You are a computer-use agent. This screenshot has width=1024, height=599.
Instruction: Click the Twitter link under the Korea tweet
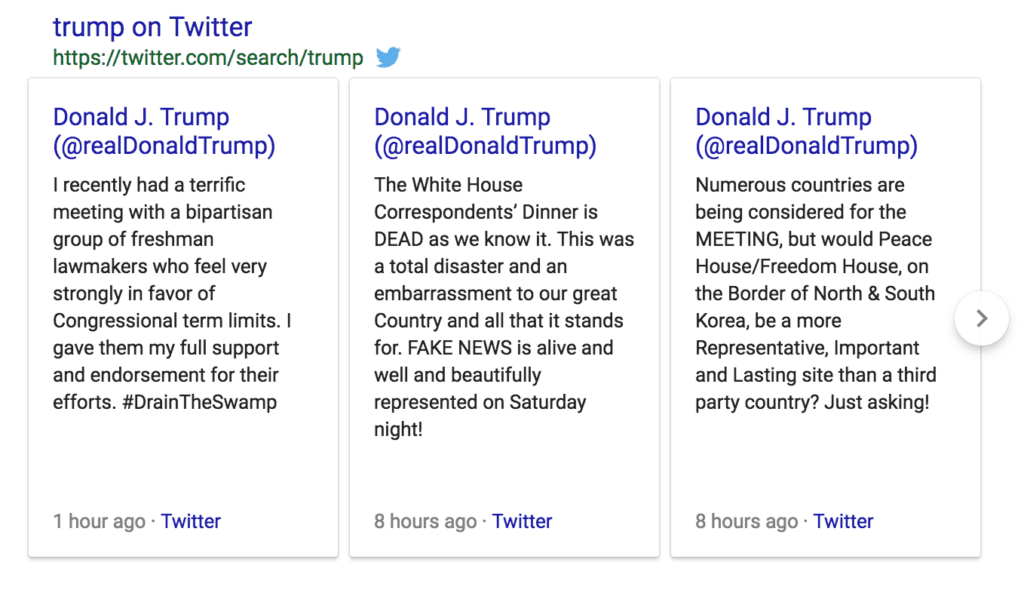point(843,521)
